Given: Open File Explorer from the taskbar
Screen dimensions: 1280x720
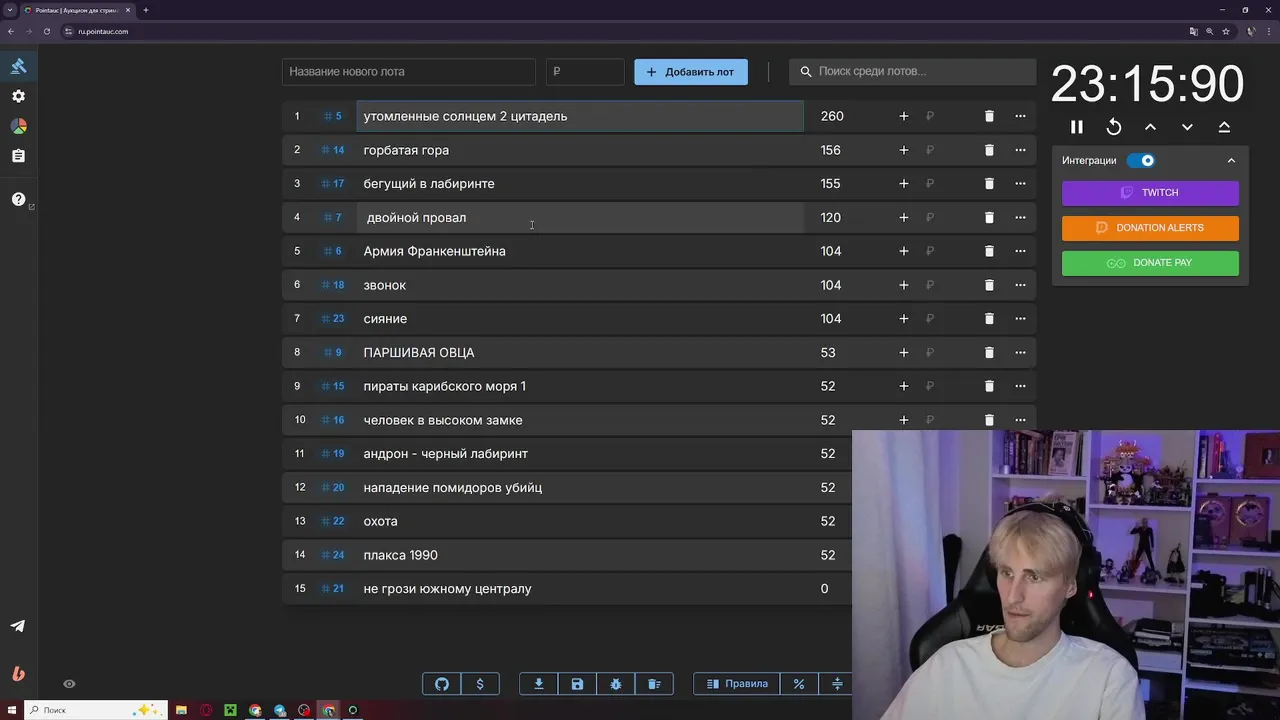Looking at the screenshot, I should point(181,710).
